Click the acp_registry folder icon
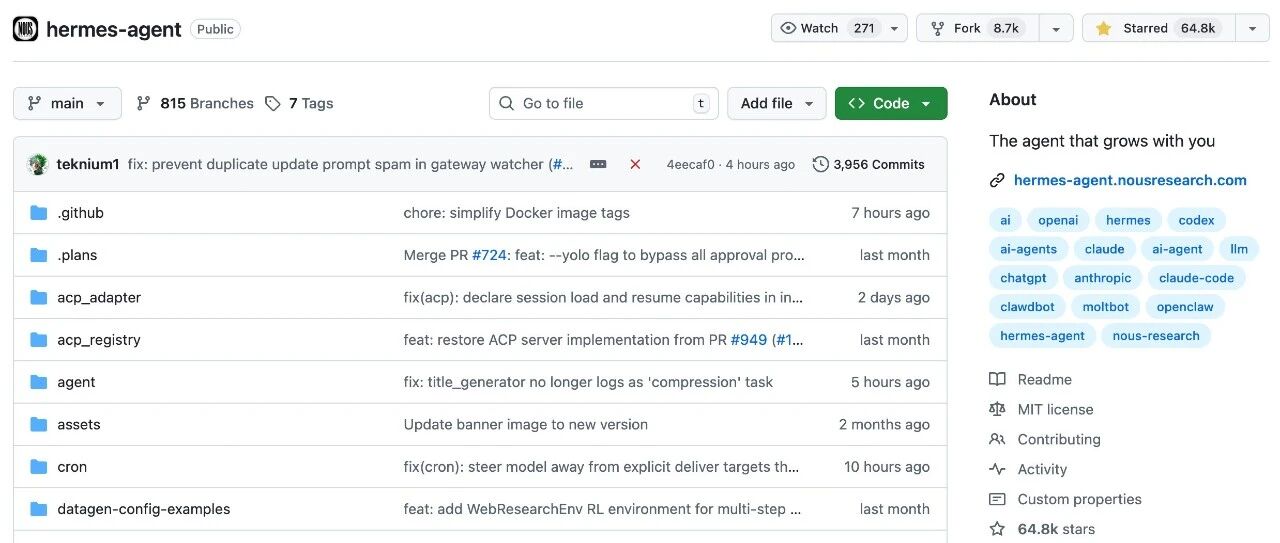The width and height of the screenshot is (1280, 543). 39,340
